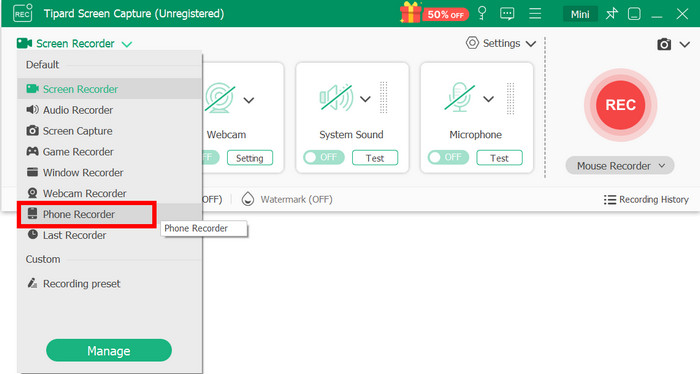Switch to Mini mode
Viewport: 700px width, 374px height.
pos(580,14)
